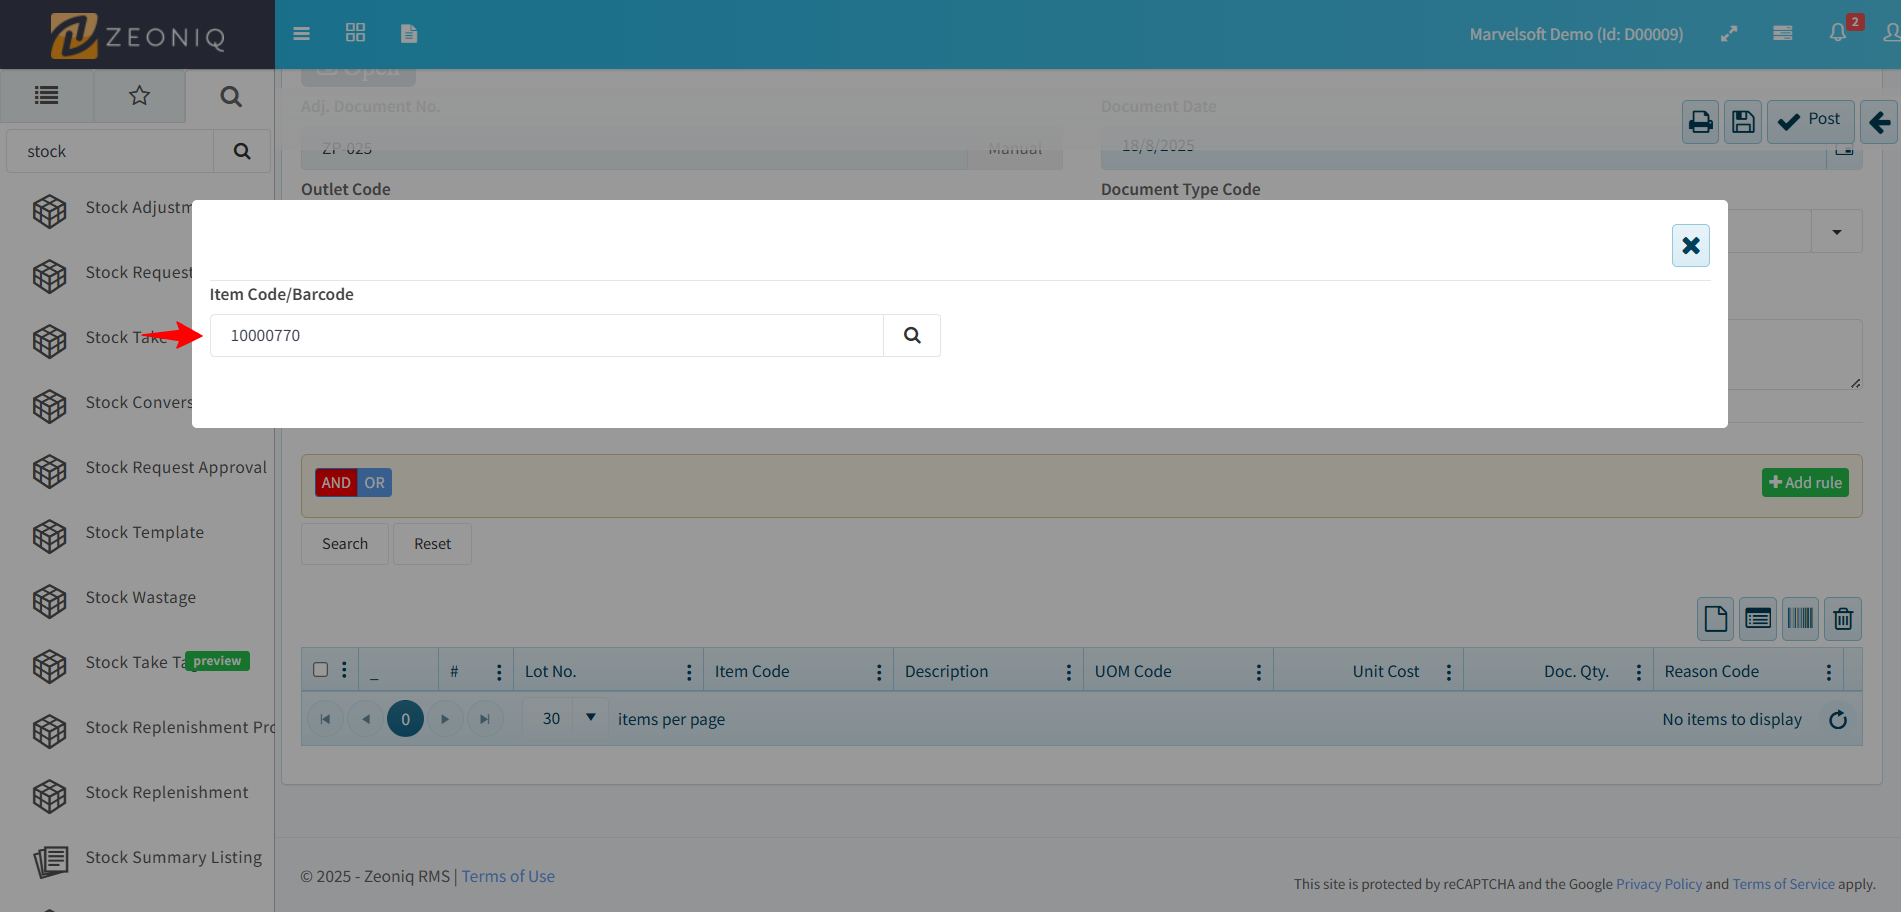Click the Add rule button

click(x=1805, y=483)
